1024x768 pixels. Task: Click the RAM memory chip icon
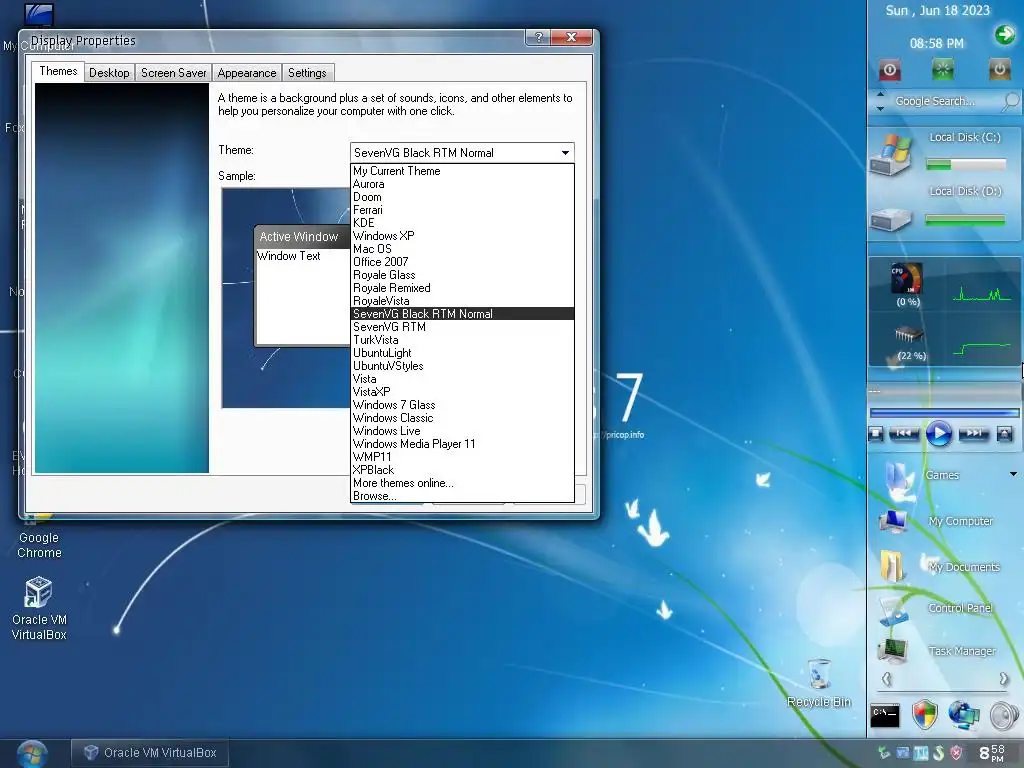[908, 335]
